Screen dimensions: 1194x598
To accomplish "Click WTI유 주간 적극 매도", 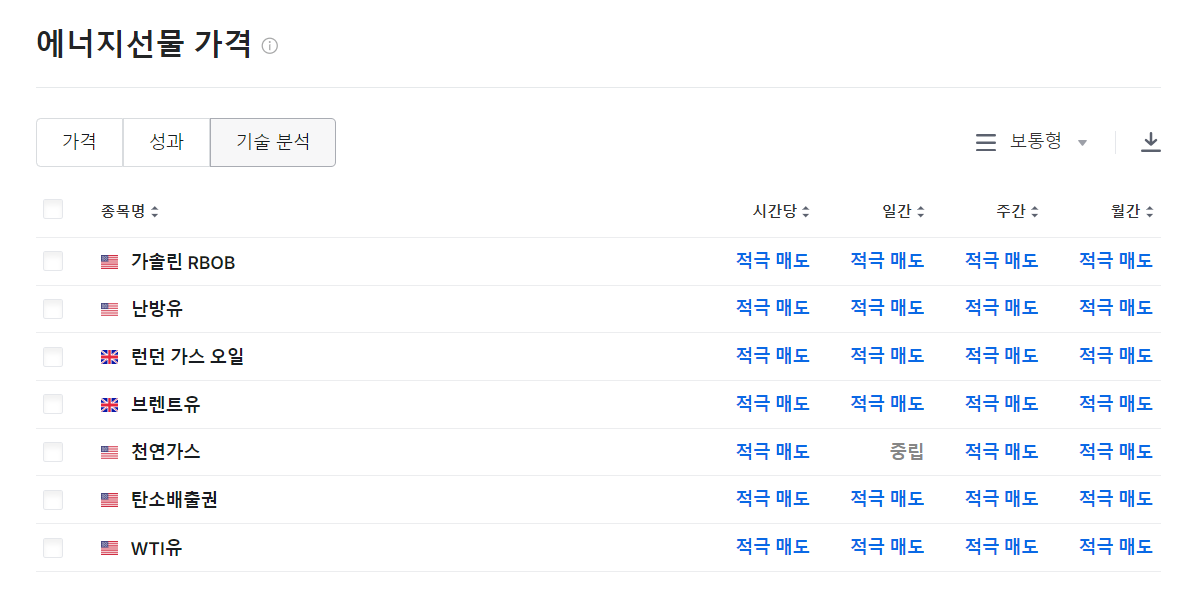I will click(1001, 547).
